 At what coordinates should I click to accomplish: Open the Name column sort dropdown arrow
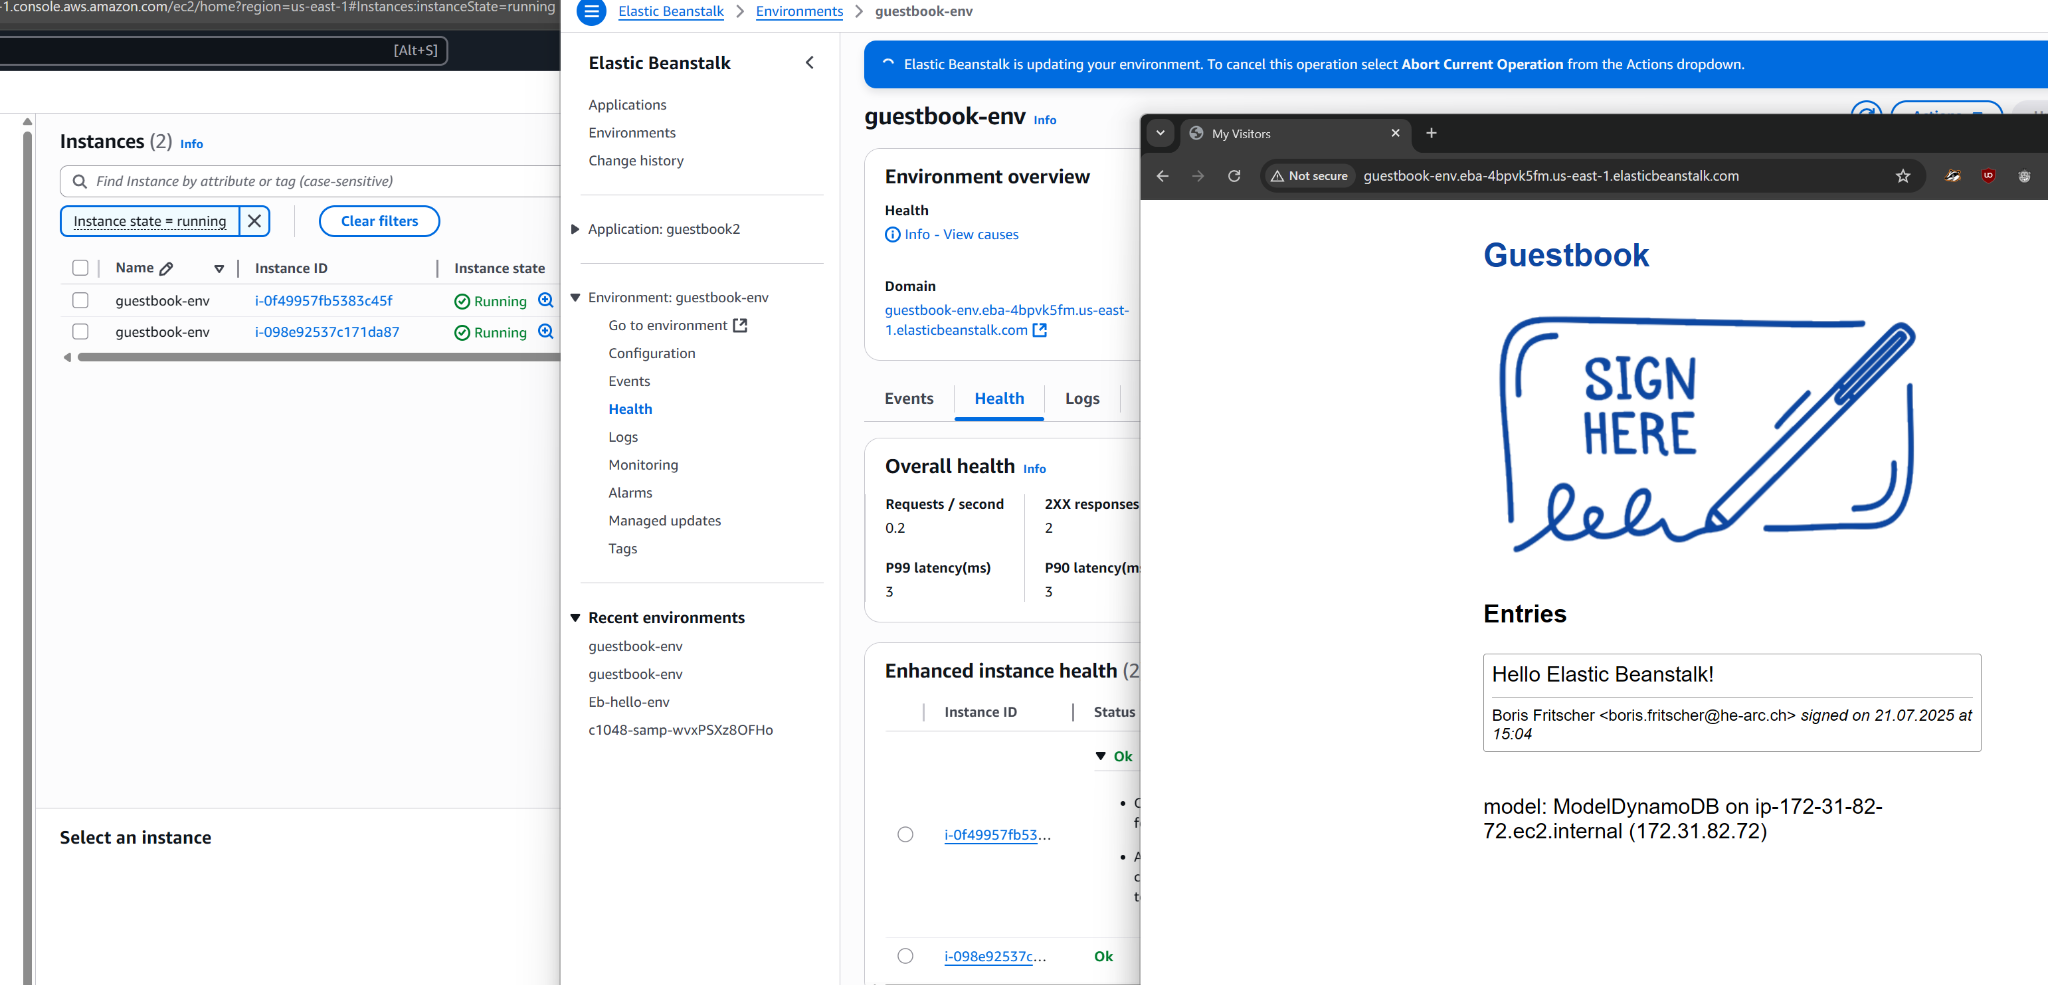click(219, 268)
